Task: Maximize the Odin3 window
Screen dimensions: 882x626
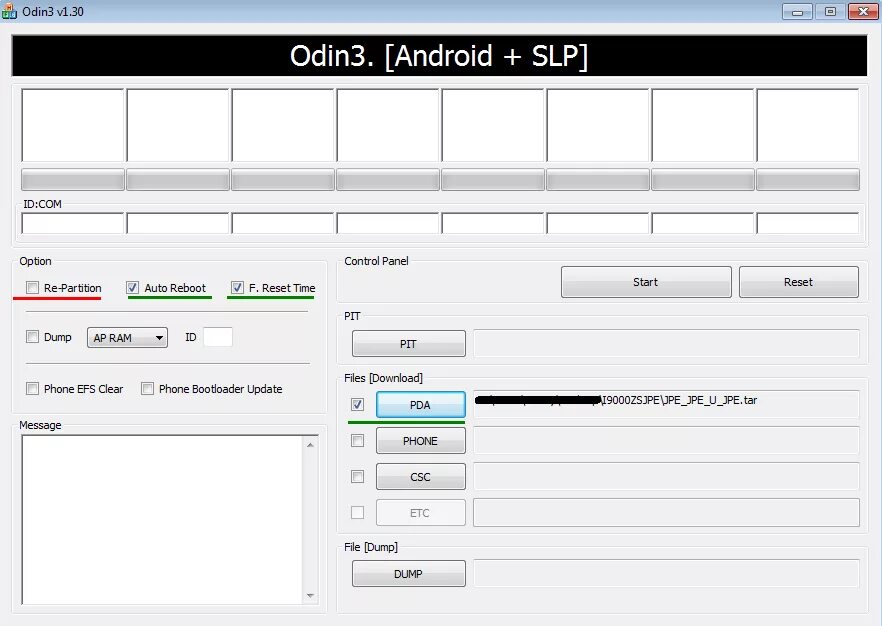Action: tap(830, 11)
